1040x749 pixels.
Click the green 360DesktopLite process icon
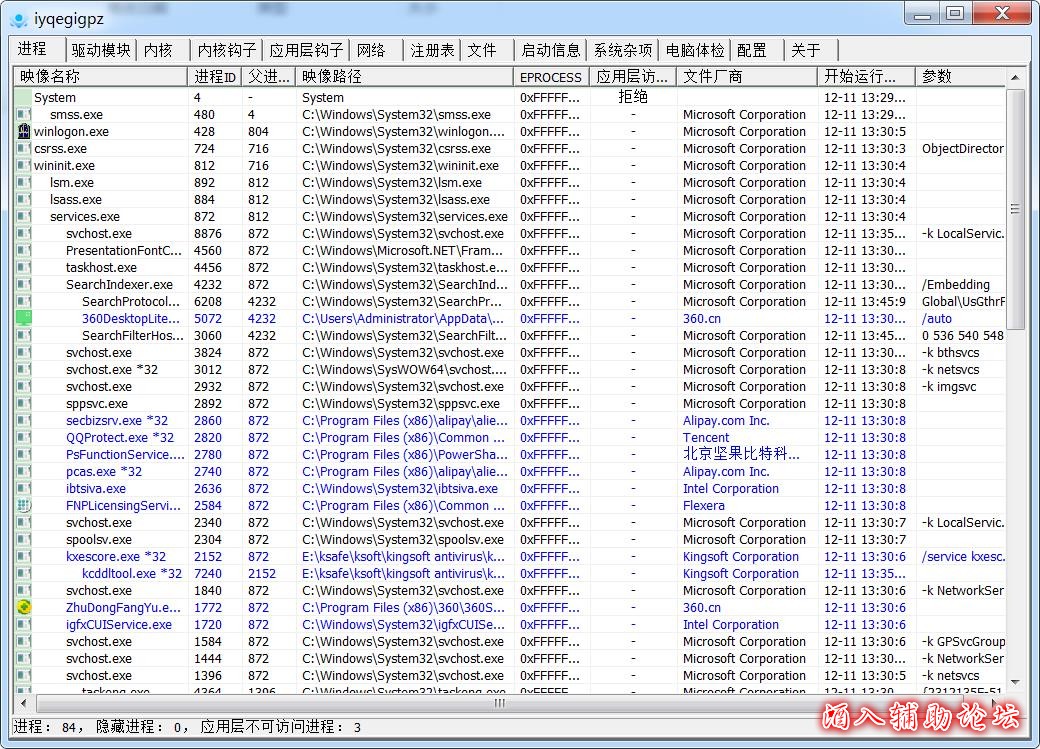pos(24,319)
